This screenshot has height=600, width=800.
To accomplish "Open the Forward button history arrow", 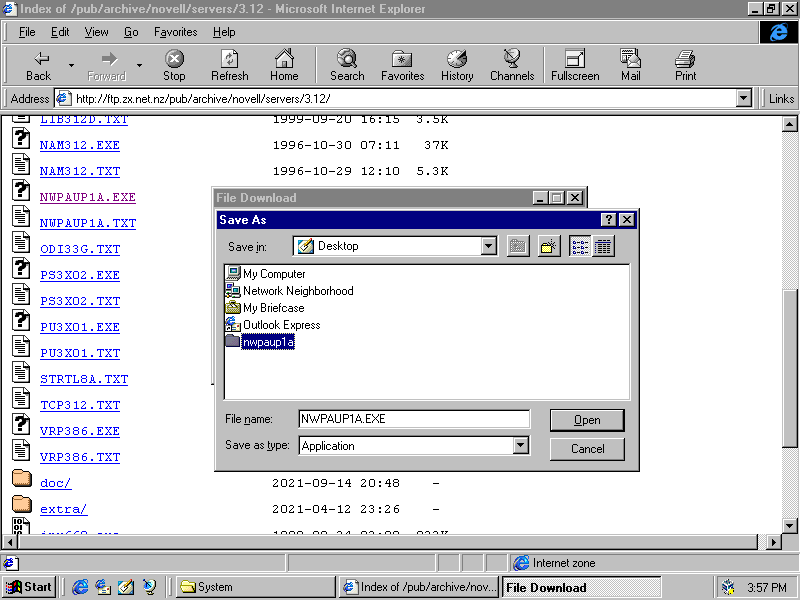I will pos(139,65).
